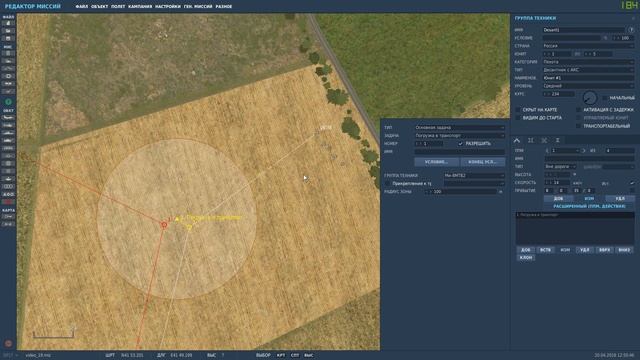Click second map tool icon under КАРТА

pyautogui.click(x=8, y=224)
